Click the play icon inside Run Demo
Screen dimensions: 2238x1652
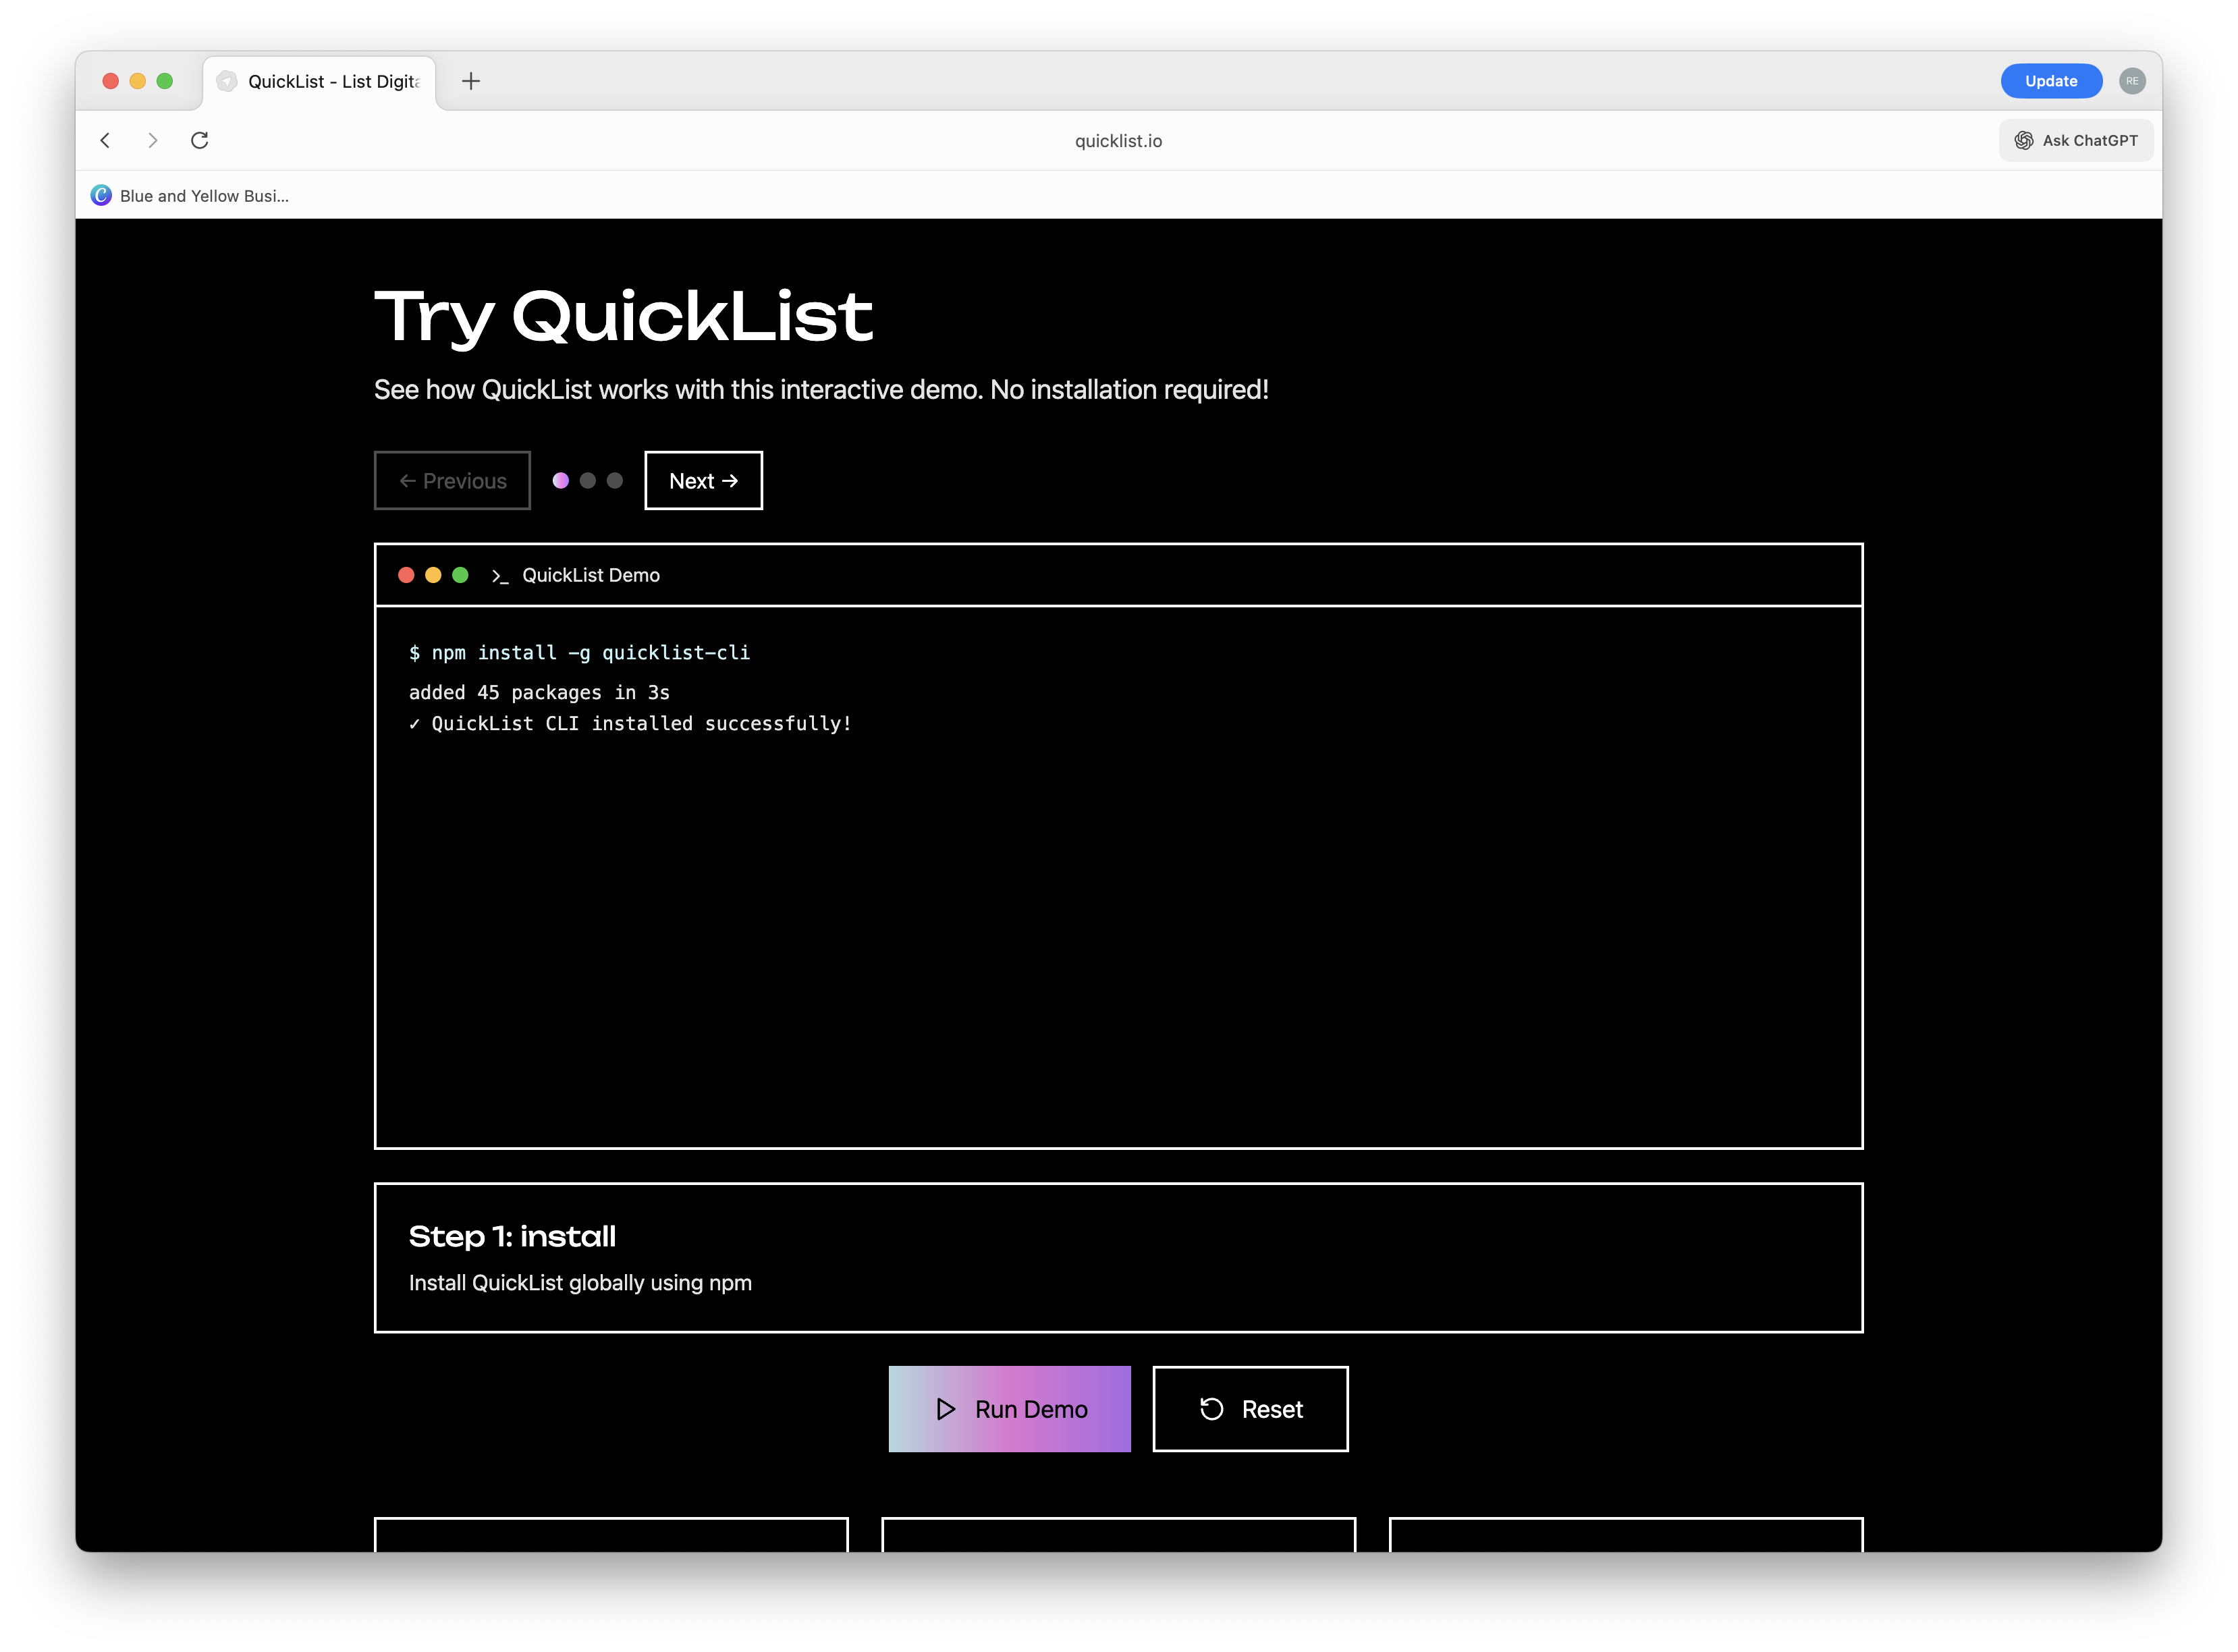coord(944,1408)
